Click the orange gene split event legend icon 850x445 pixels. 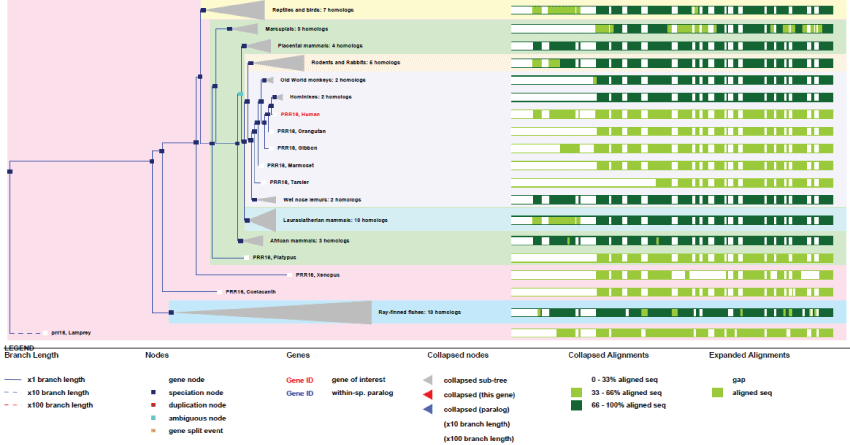click(x=150, y=431)
